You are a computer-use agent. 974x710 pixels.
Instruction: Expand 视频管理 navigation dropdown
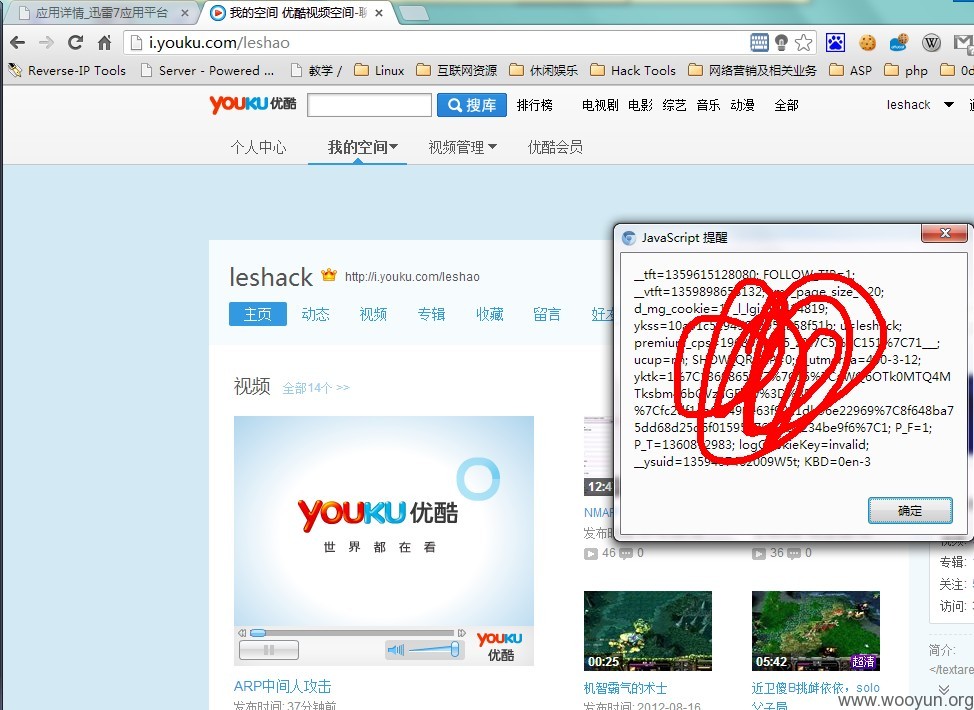click(x=462, y=147)
